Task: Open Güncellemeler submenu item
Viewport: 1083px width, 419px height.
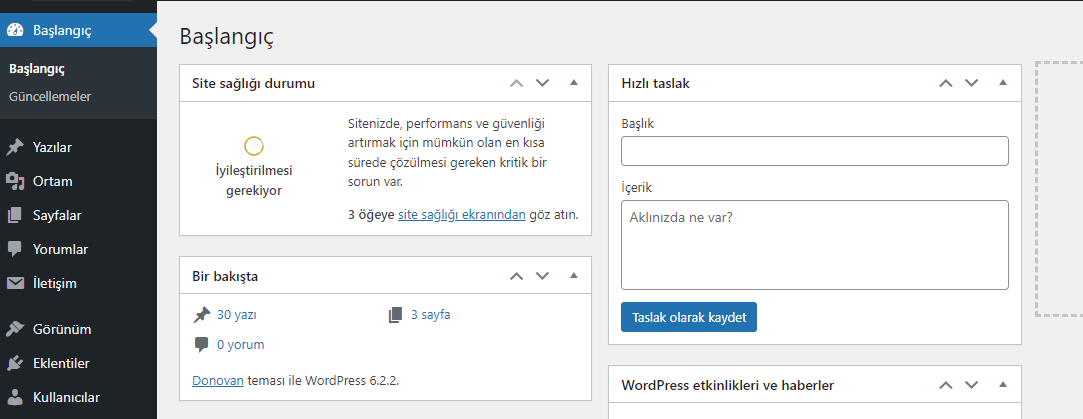Action: click(50, 97)
